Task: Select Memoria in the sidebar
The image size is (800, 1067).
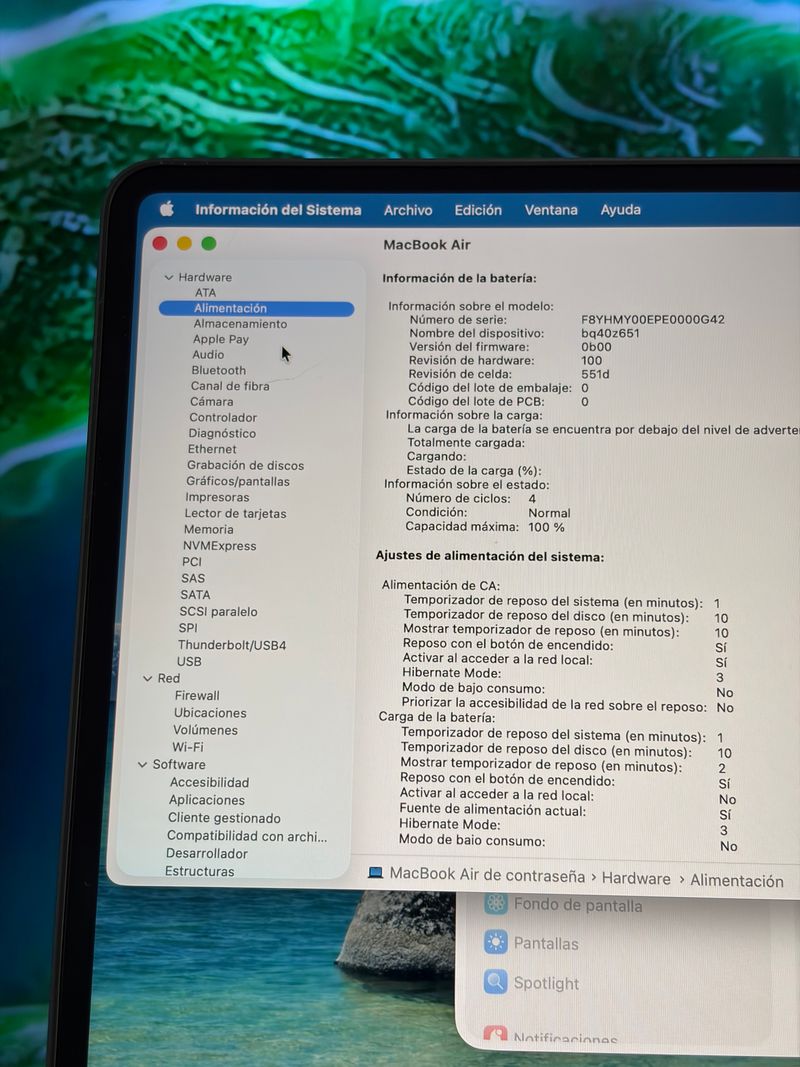Action: pyautogui.click(x=209, y=529)
